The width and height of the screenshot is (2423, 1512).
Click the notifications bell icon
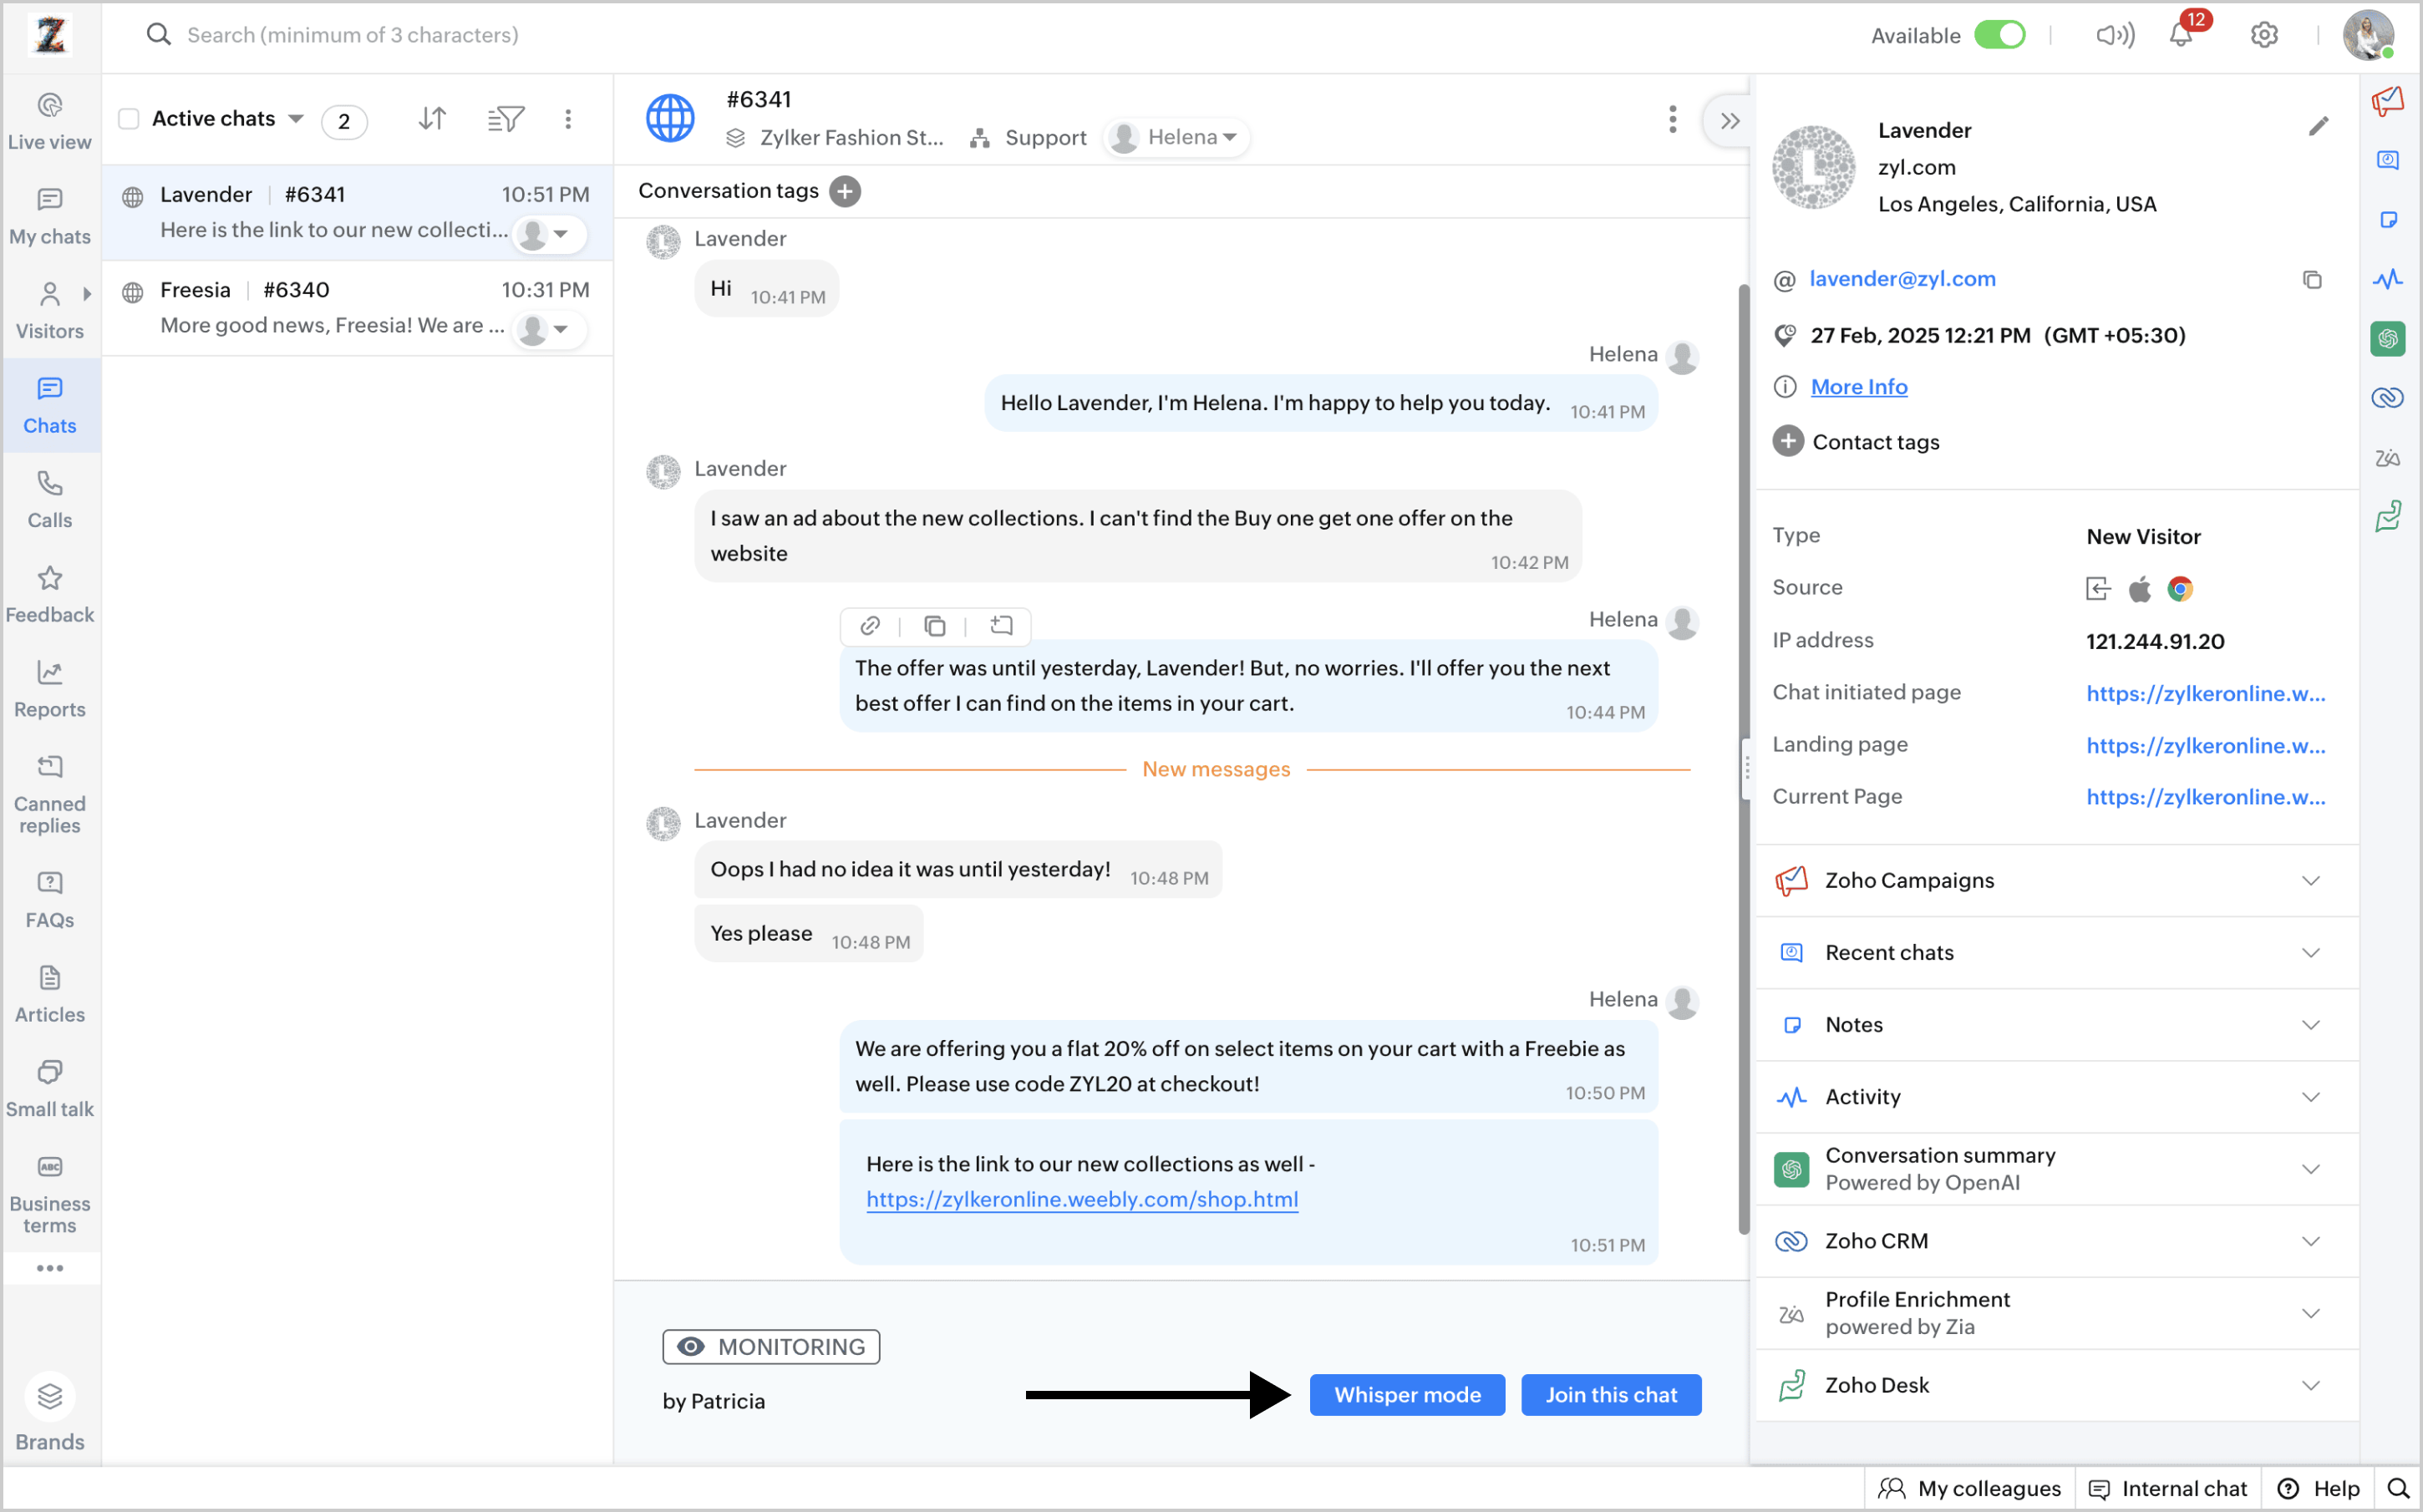coord(2180,36)
